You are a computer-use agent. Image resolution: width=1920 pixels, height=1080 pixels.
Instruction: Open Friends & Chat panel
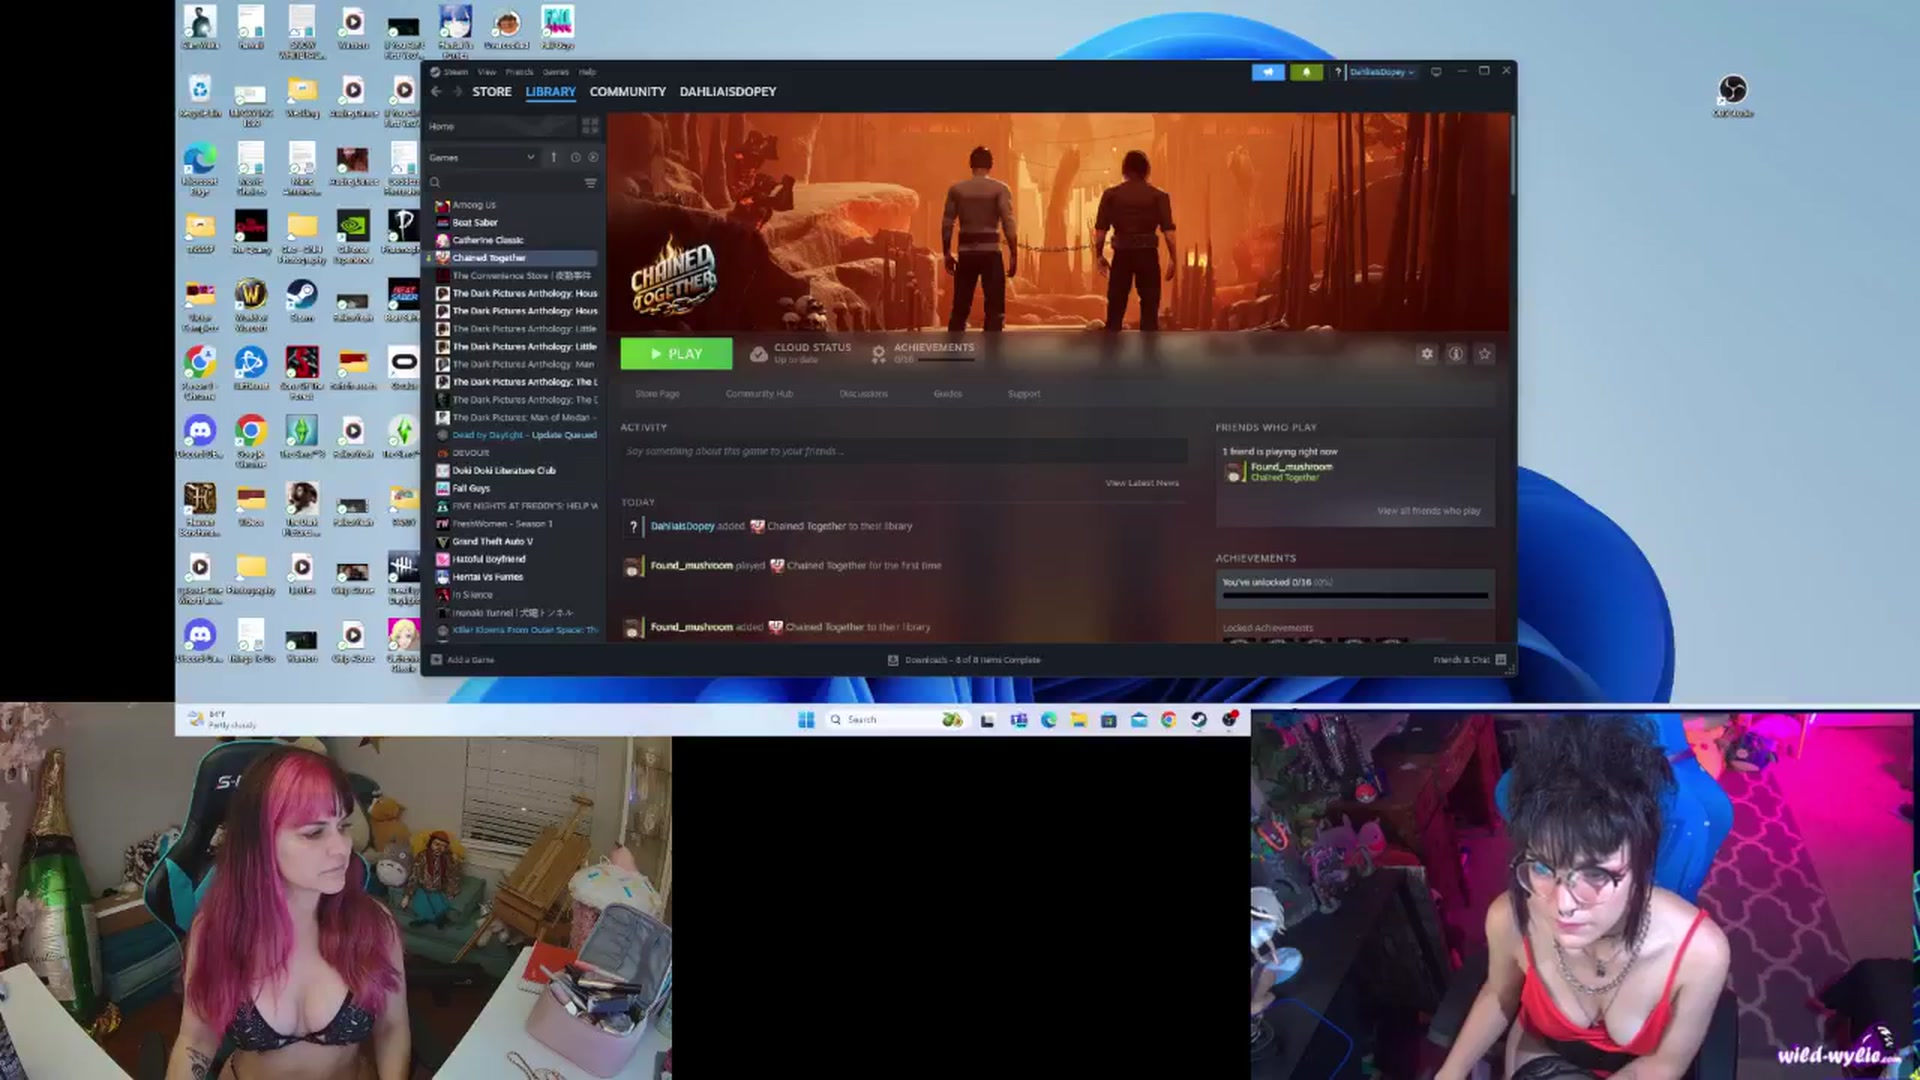point(1469,660)
